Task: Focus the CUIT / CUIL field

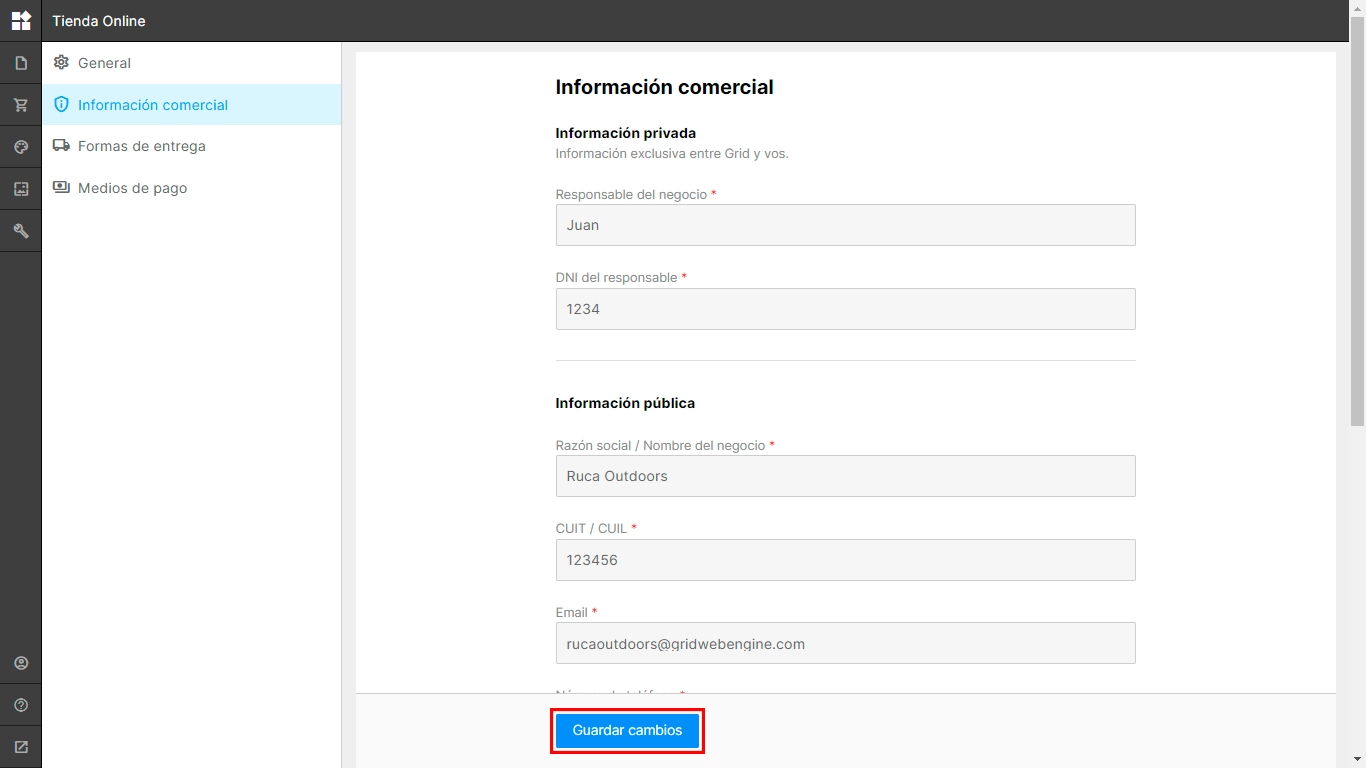Action: 845,560
